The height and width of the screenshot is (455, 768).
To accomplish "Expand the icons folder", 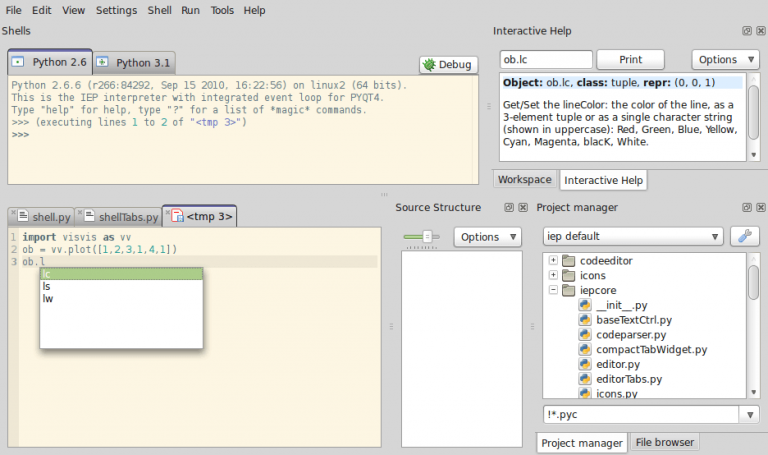I will 553,275.
